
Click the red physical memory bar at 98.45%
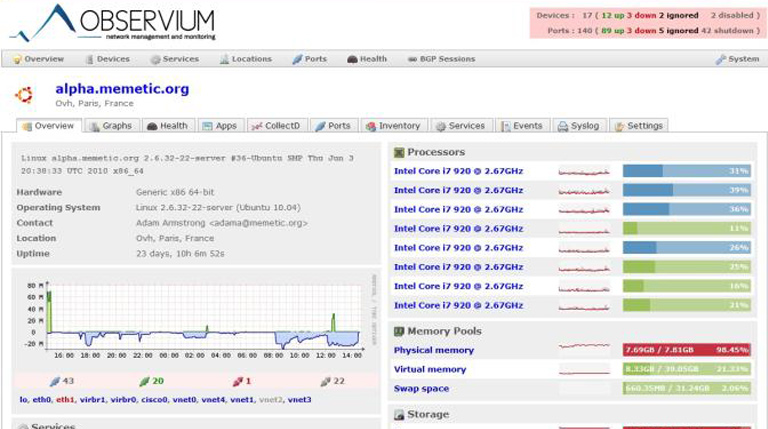[687, 350]
